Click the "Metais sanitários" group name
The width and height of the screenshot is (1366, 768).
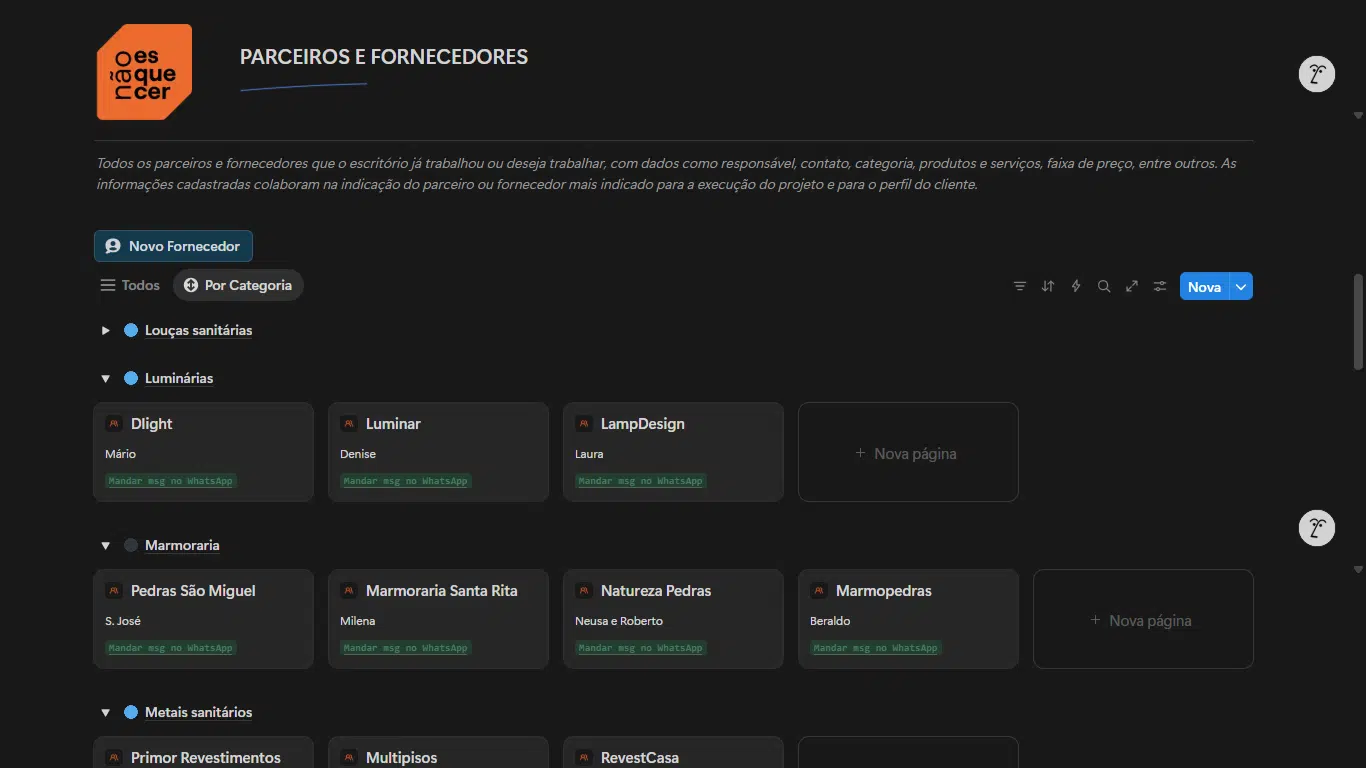198,712
